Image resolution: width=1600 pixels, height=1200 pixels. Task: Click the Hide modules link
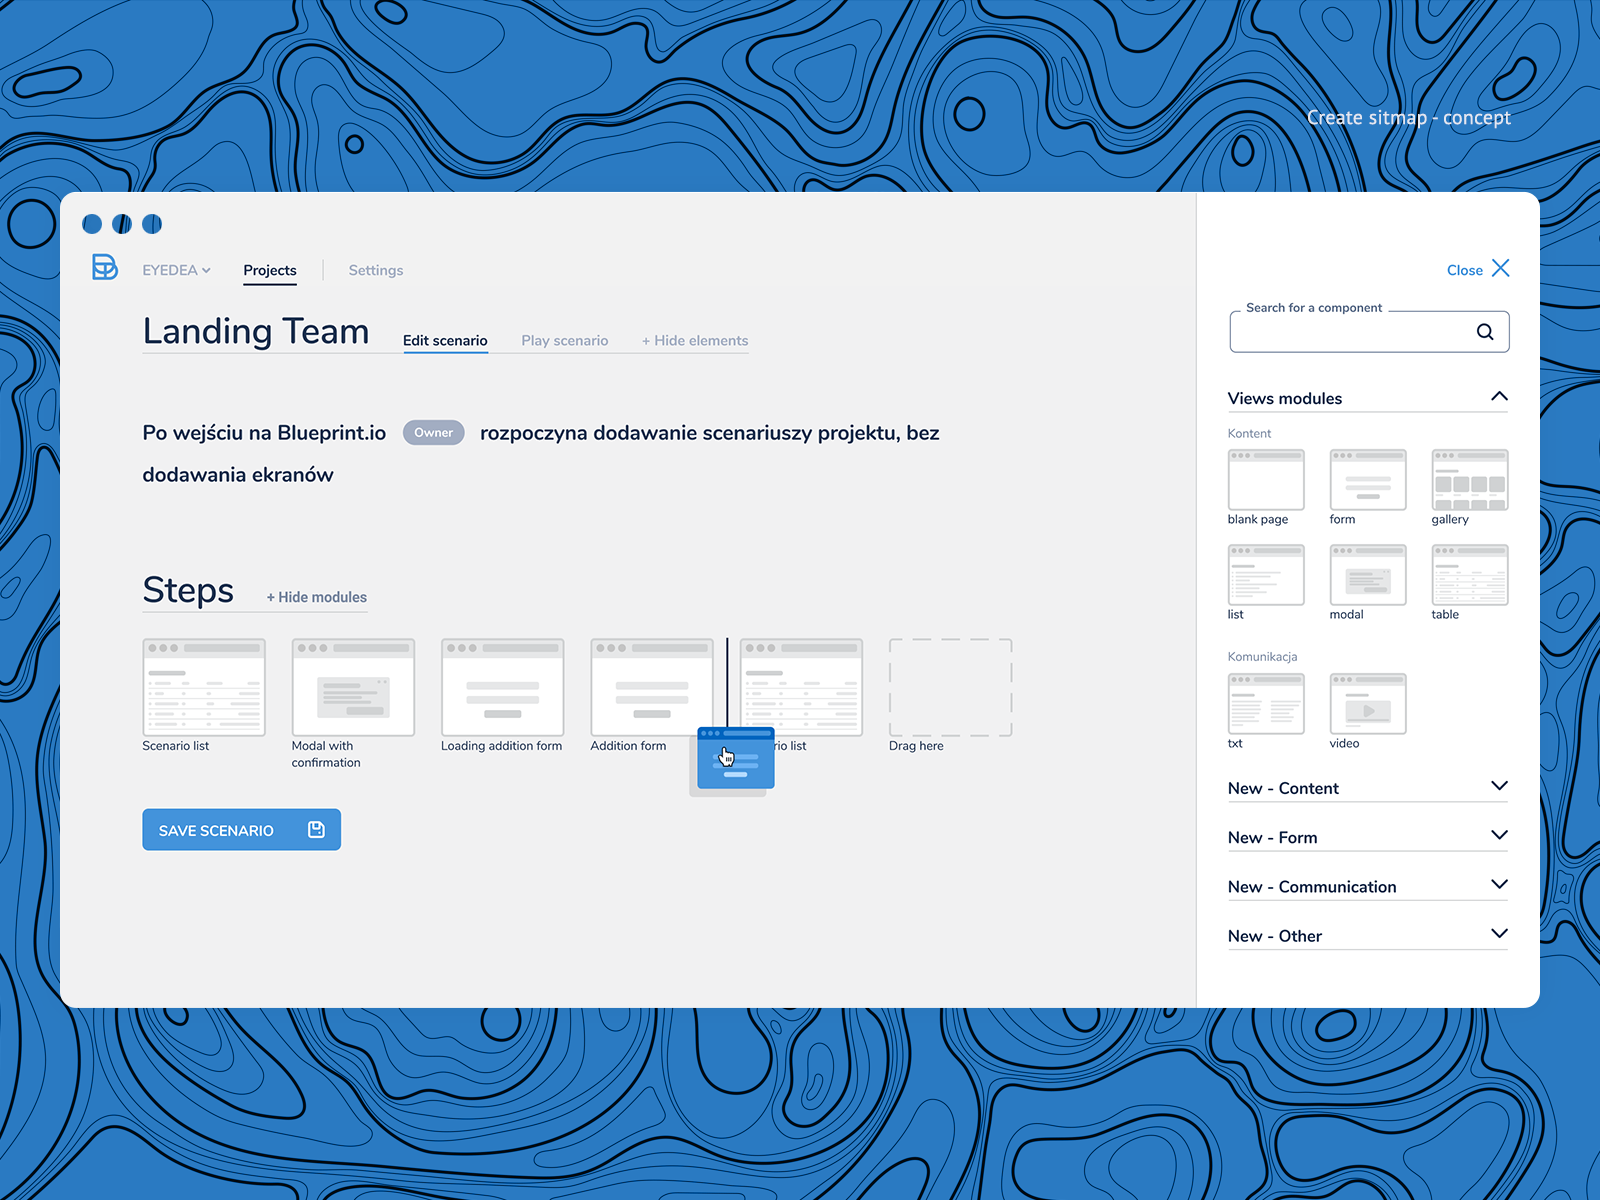317,597
